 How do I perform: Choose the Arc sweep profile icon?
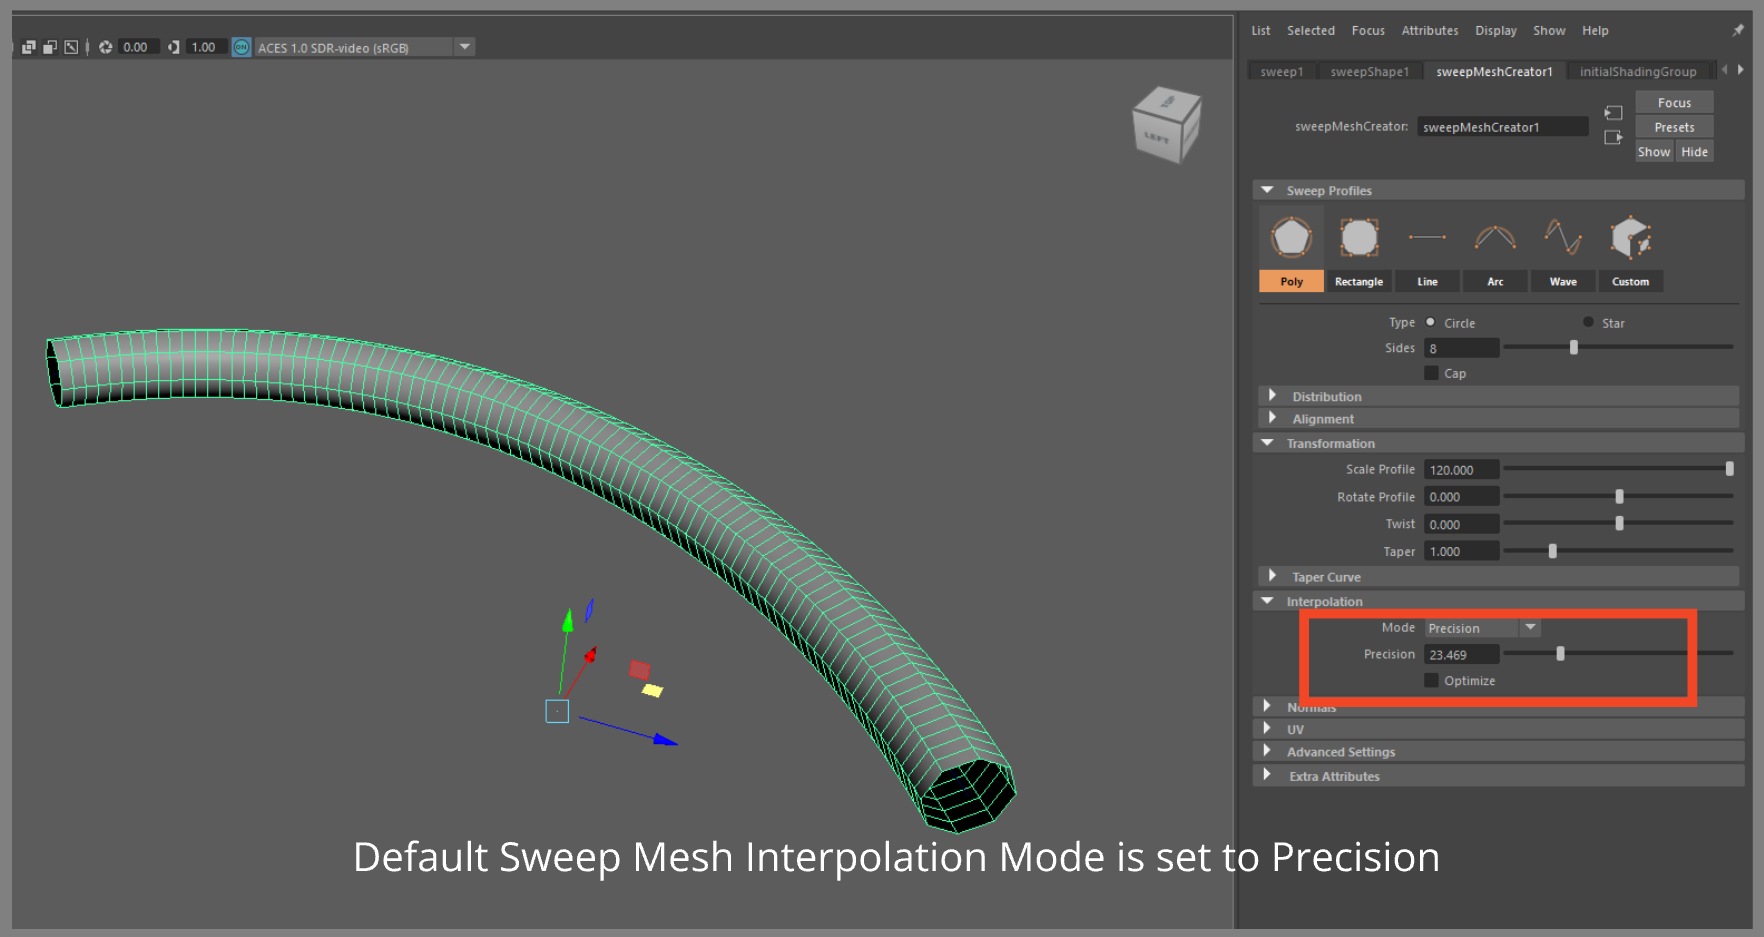point(1495,239)
